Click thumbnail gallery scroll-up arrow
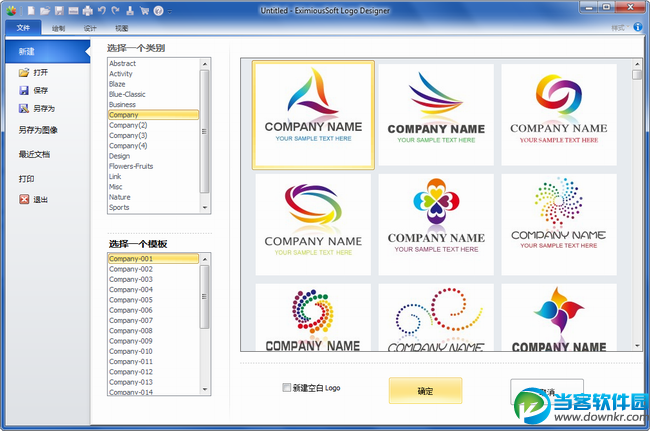Image resolution: width=650 pixels, height=431 pixels. [x=638, y=64]
